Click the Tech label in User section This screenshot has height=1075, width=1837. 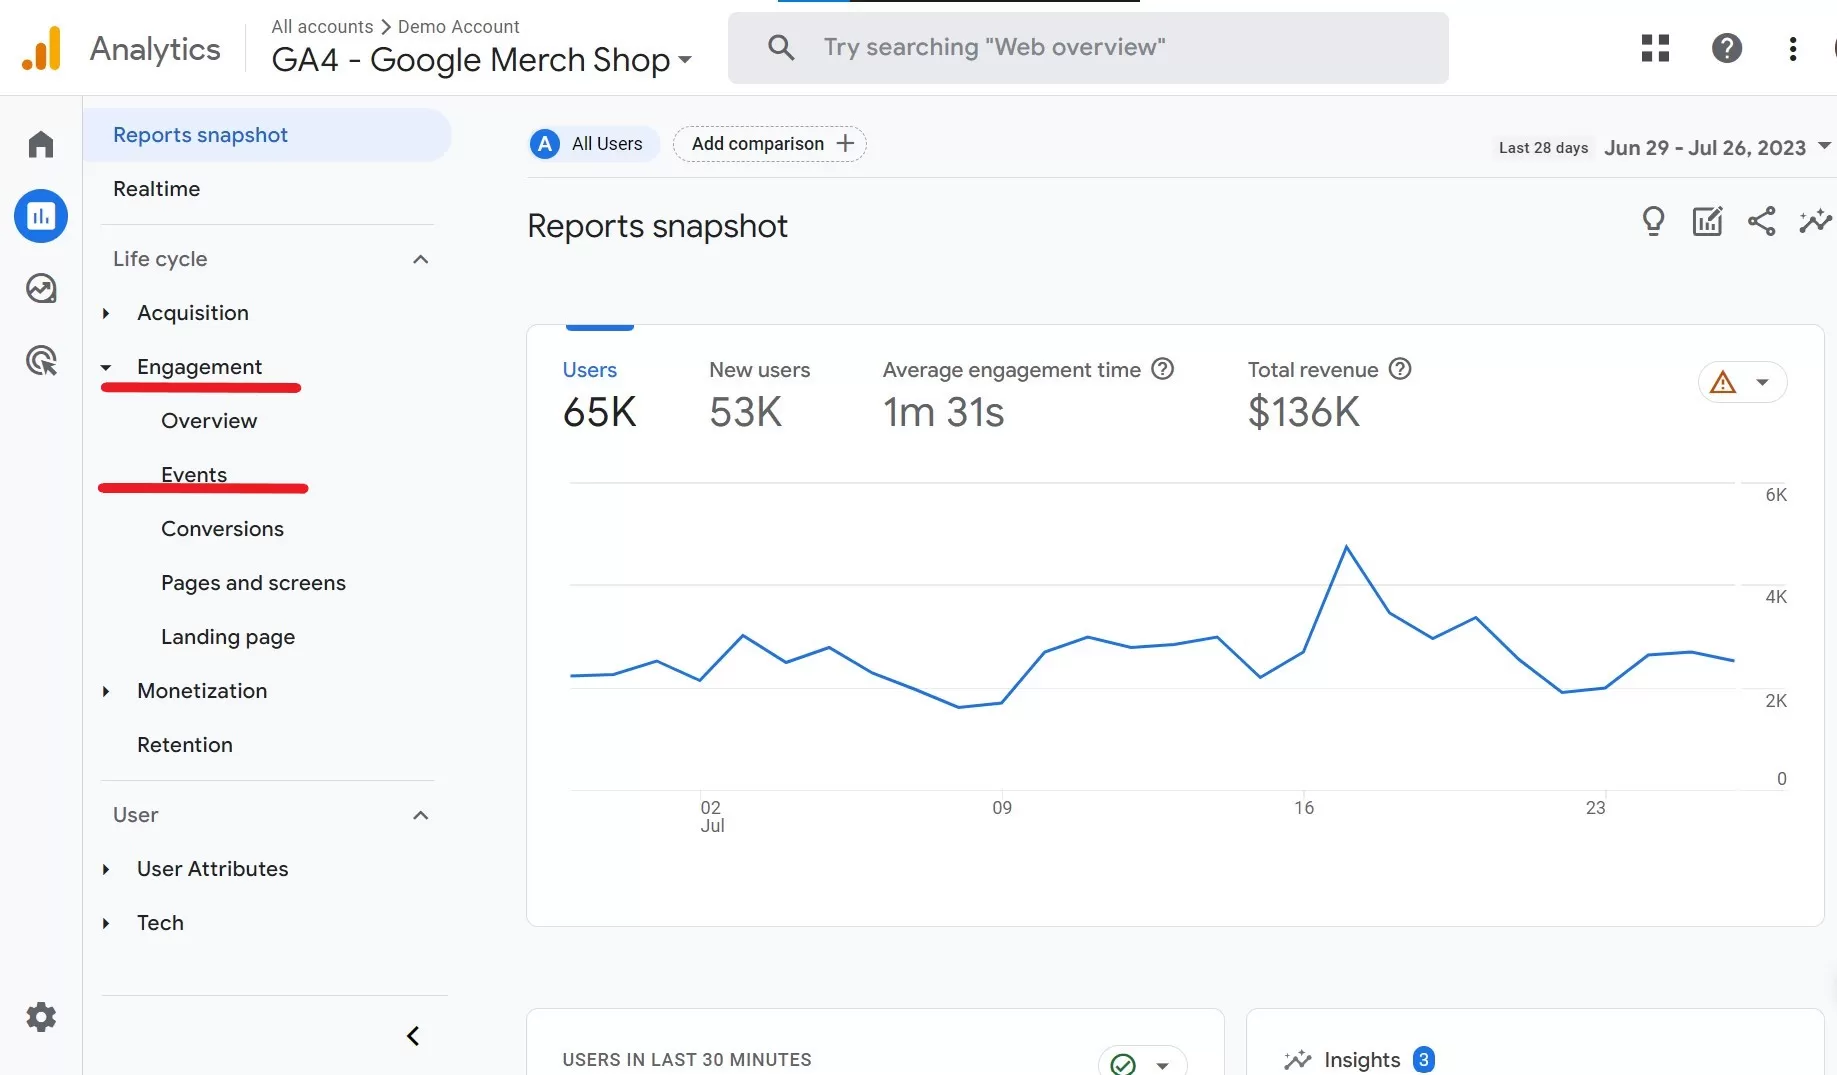(x=160, y=923)
